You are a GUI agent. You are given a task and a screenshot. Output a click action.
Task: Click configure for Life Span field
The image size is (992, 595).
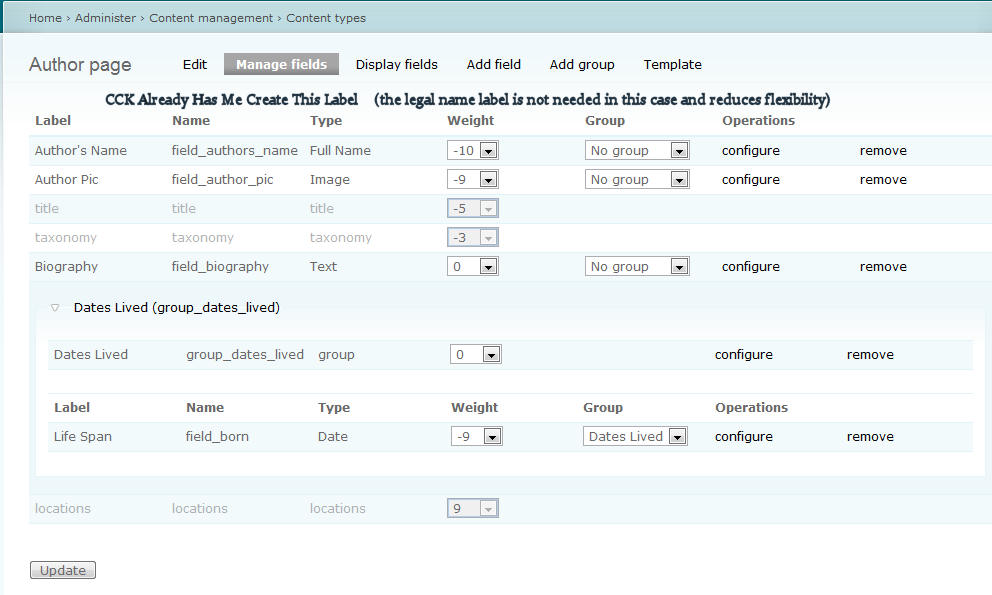tap(743, 437)
